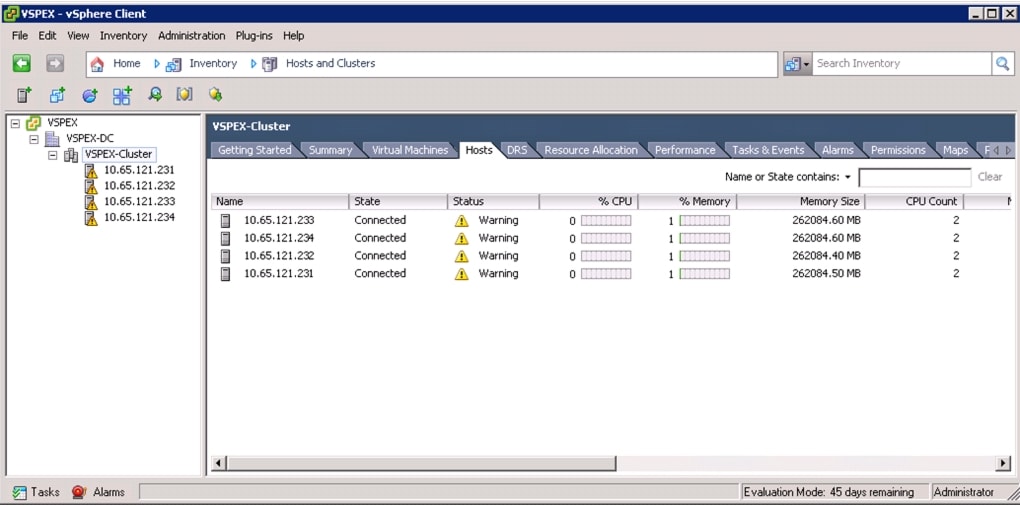
Task: Open the Plug-ins menu
Action: tap(254, 36)
